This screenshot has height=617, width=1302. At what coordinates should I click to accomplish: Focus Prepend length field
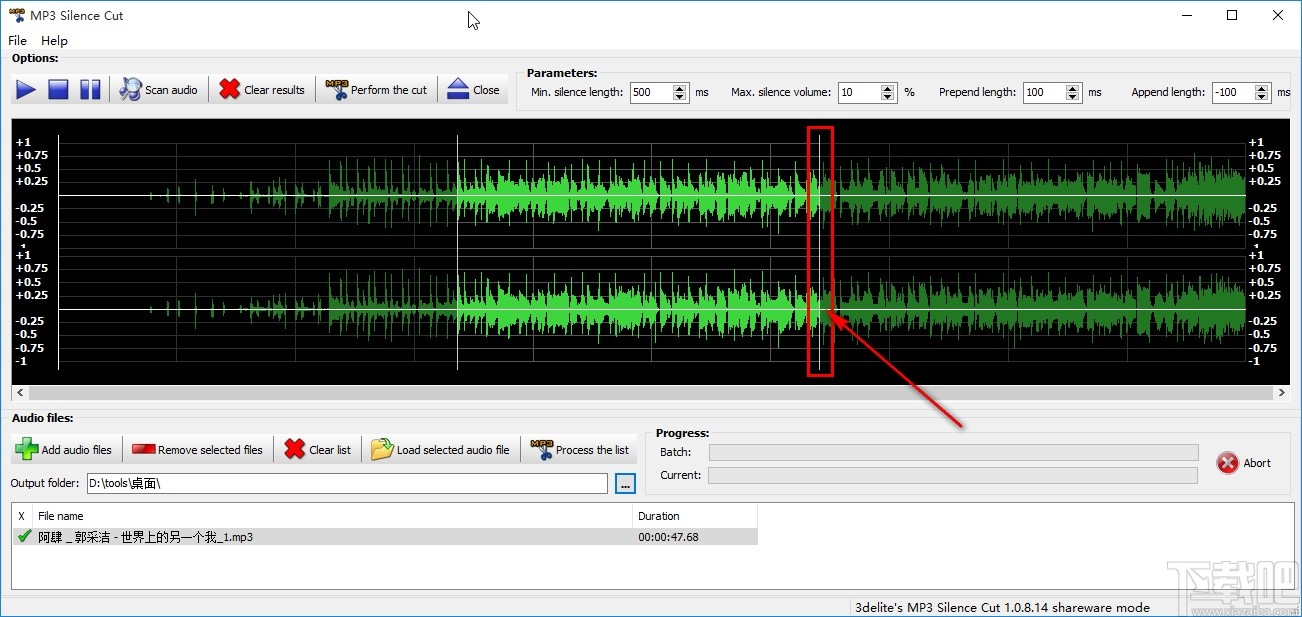point(1044,92)
